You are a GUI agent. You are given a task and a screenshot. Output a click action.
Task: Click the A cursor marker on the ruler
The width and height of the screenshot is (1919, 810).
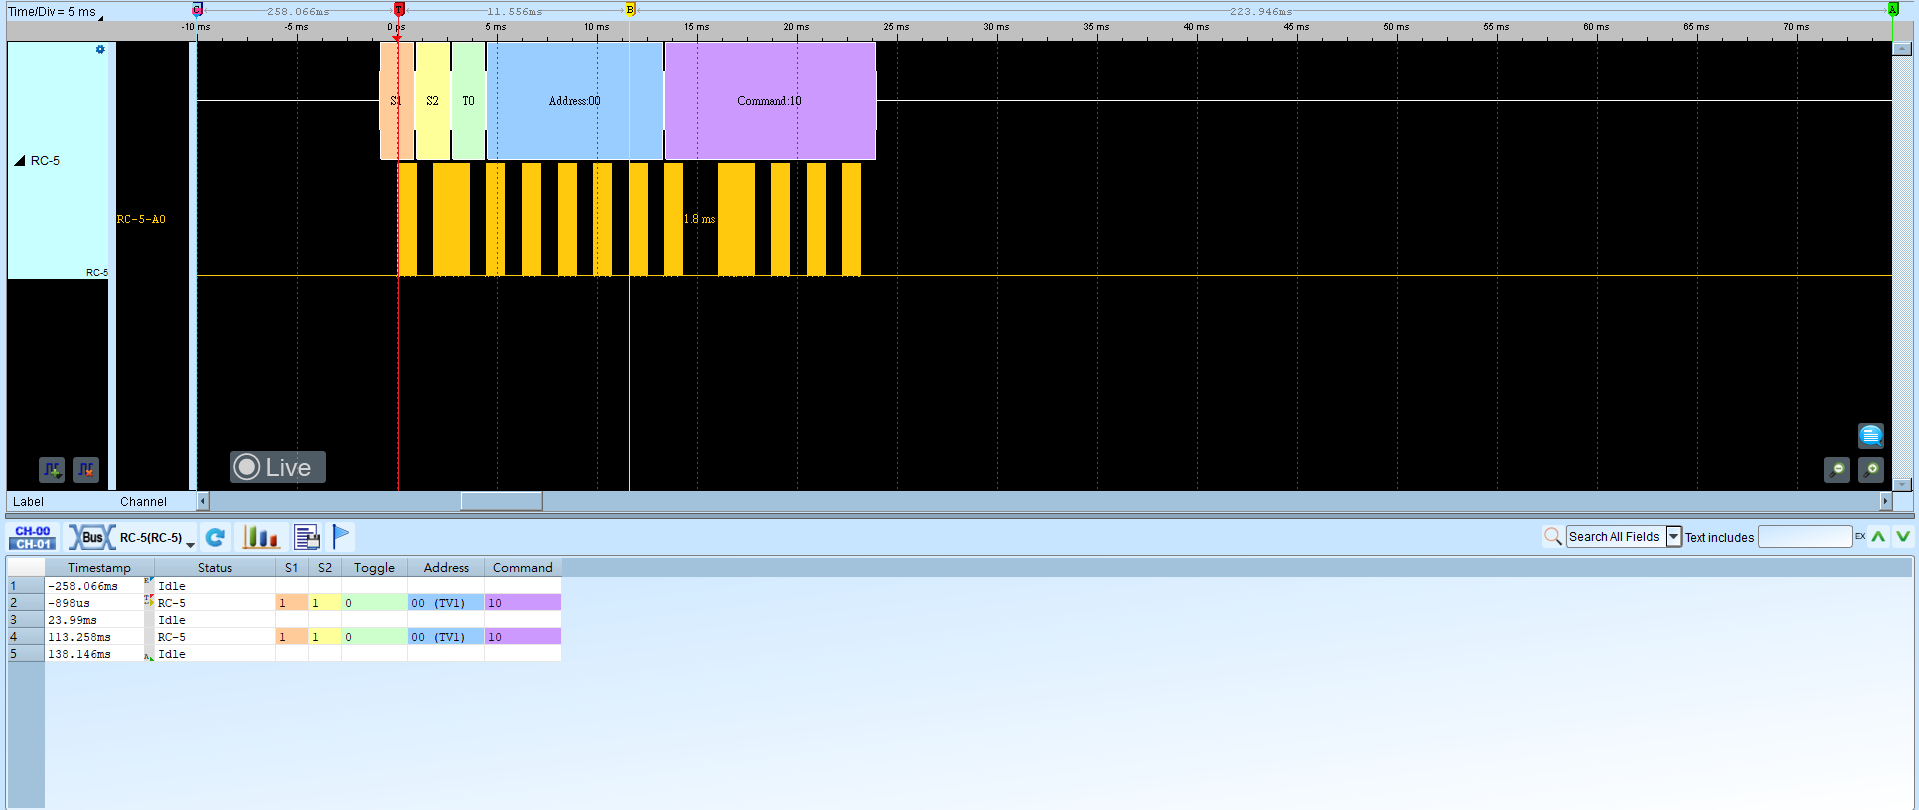tap(1892, 9)
